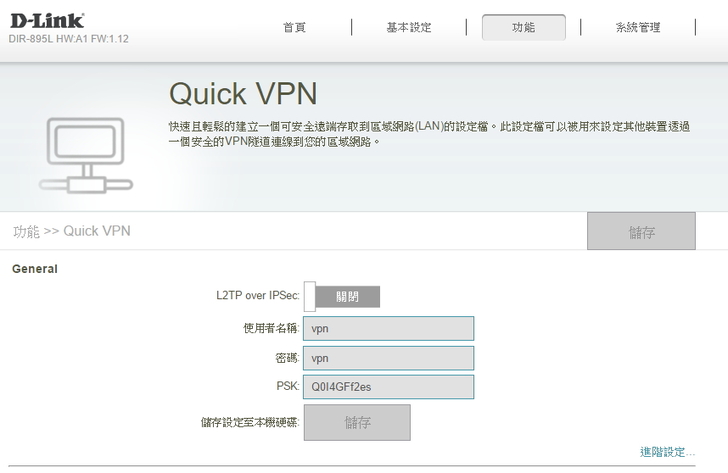Click the DIR-895L model firmware text
Image resolution: width=728 pixels, height=473 pixels.
69,39
